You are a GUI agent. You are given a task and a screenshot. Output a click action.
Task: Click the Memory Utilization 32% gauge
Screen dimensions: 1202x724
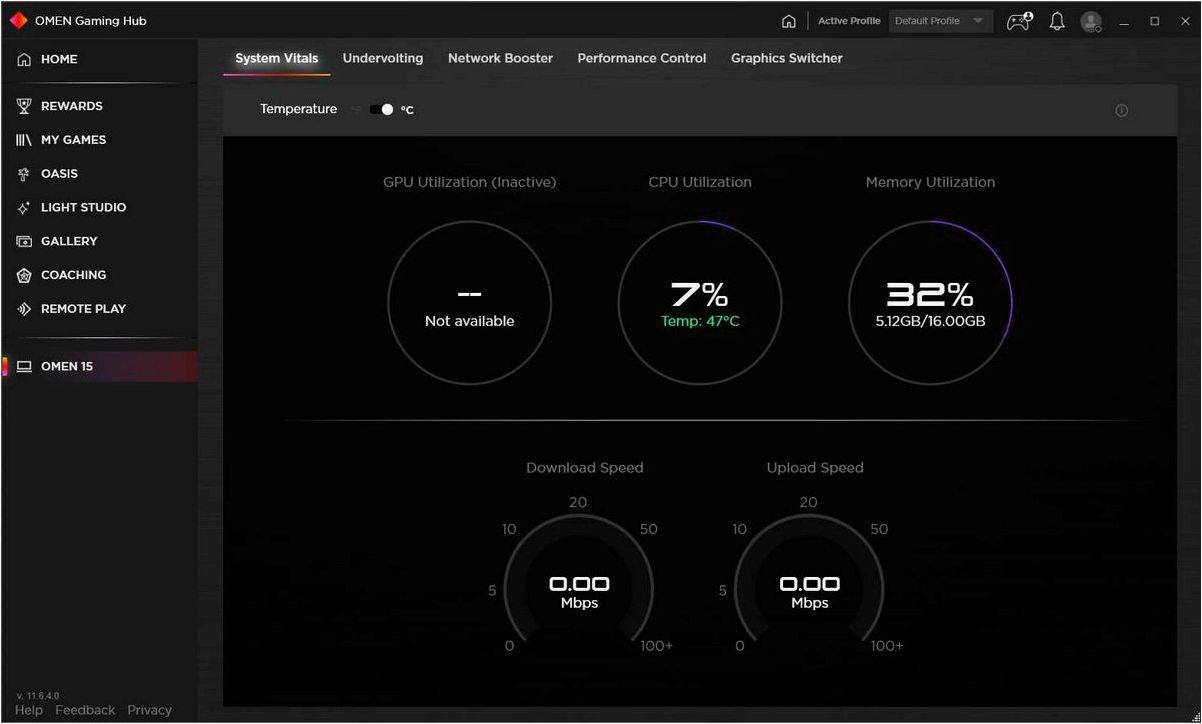tap(930, 303)
